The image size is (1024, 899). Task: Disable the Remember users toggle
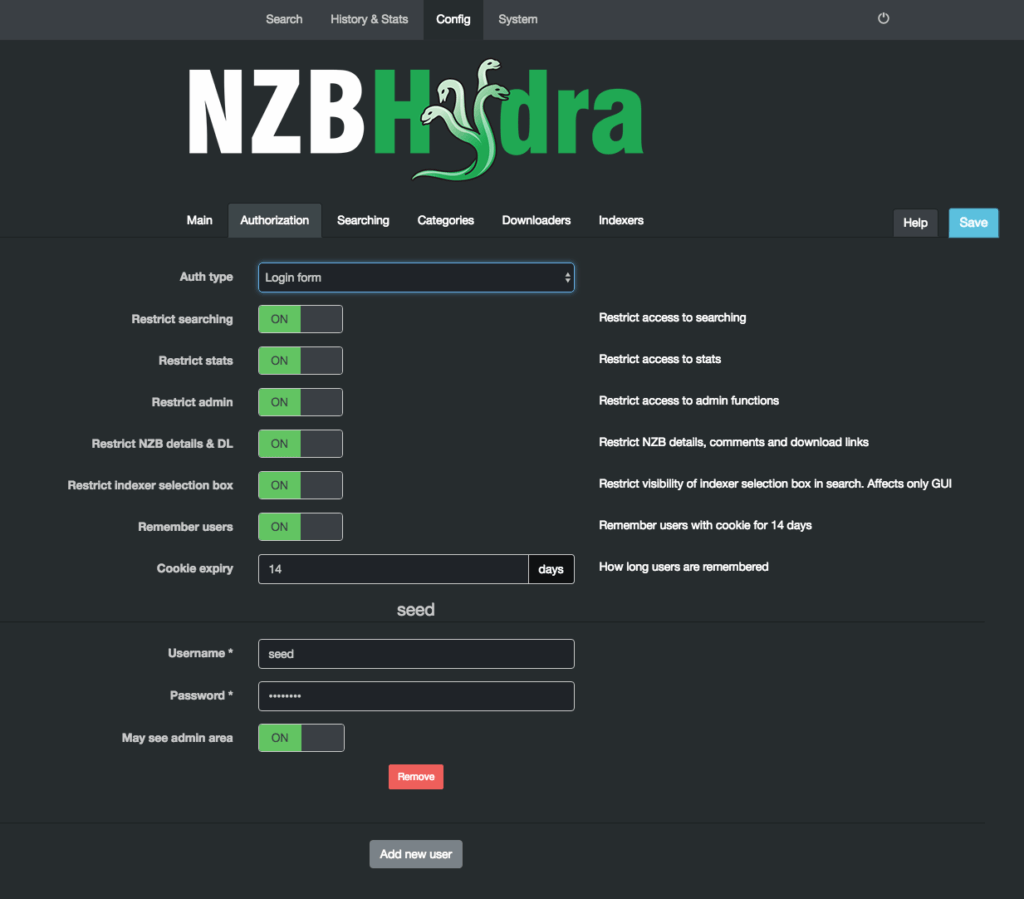[300, 527]
